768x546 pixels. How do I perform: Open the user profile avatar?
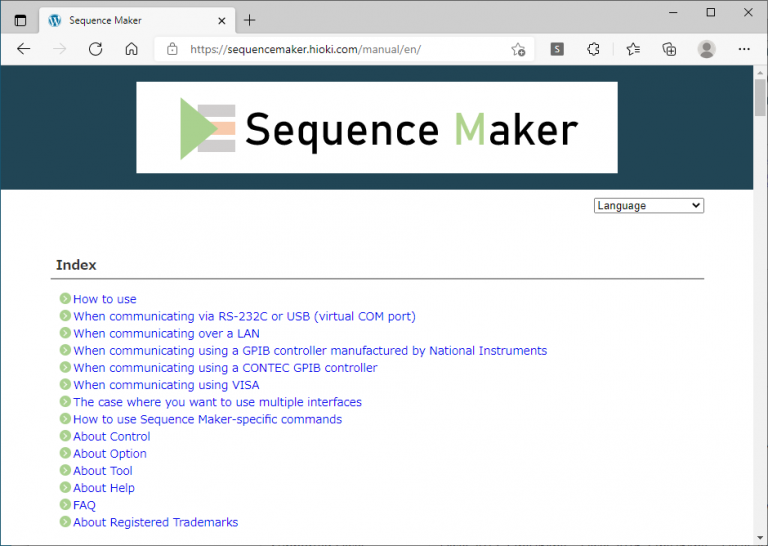[706, 49]
